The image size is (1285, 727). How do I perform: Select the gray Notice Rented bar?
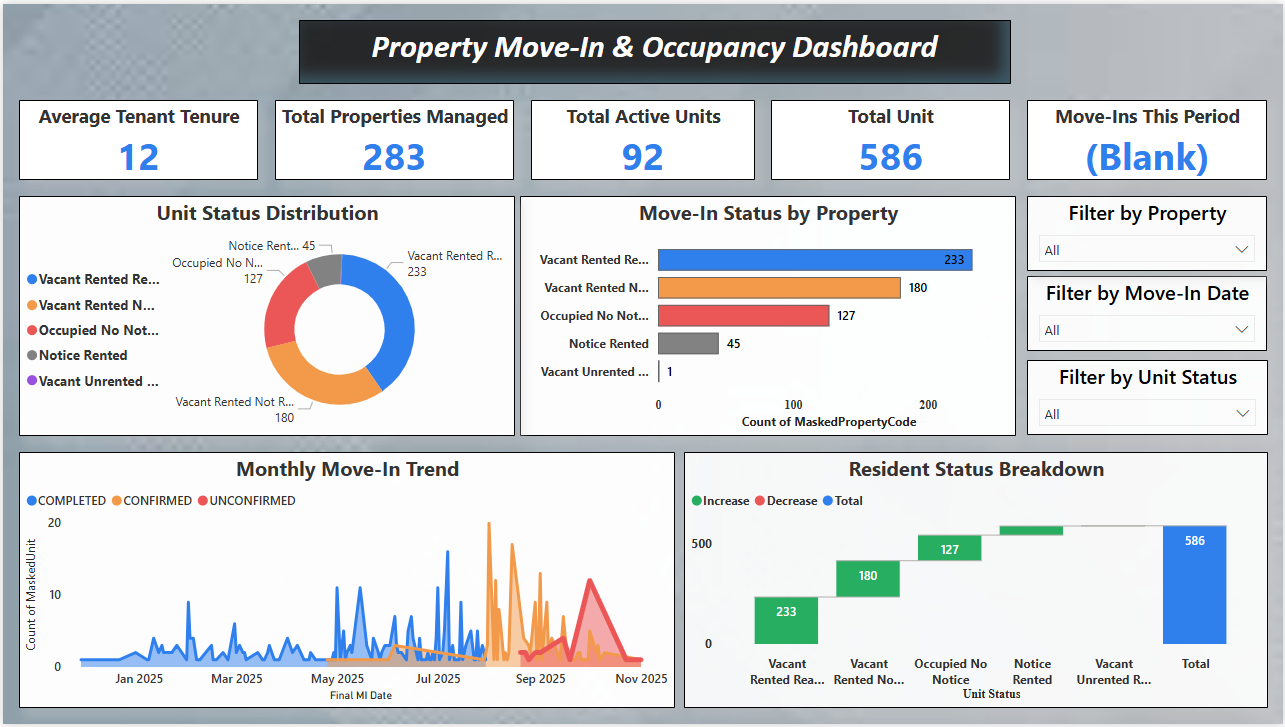coord(688,344)
